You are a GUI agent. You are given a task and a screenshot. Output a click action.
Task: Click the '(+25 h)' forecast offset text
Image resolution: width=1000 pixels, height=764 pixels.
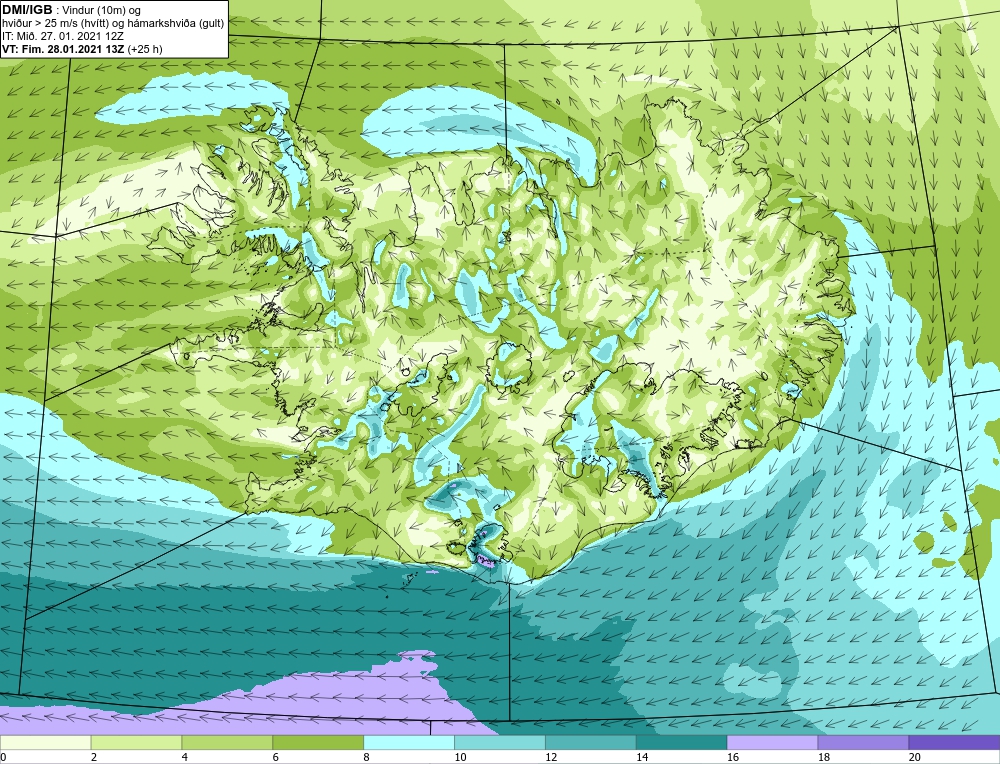click(145, 49)
